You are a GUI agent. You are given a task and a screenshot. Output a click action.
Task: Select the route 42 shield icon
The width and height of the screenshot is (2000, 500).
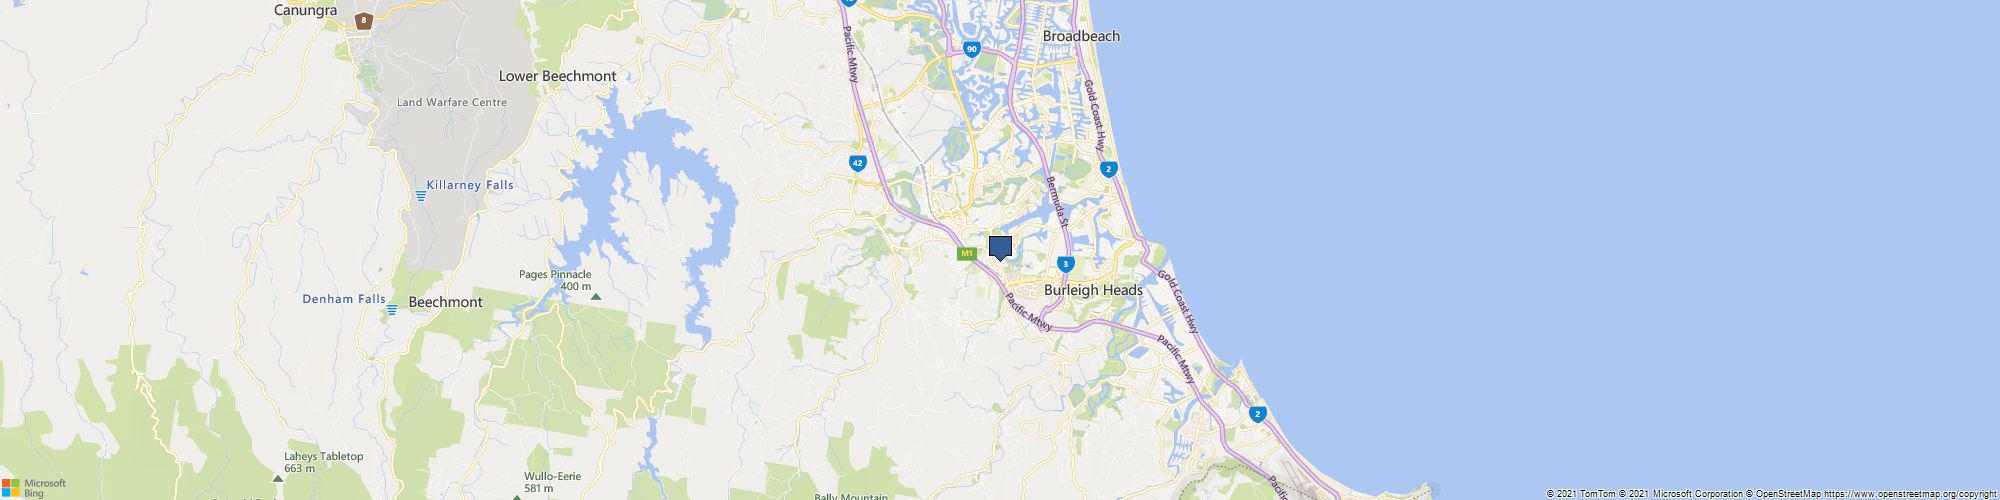[x=858, y=163]
